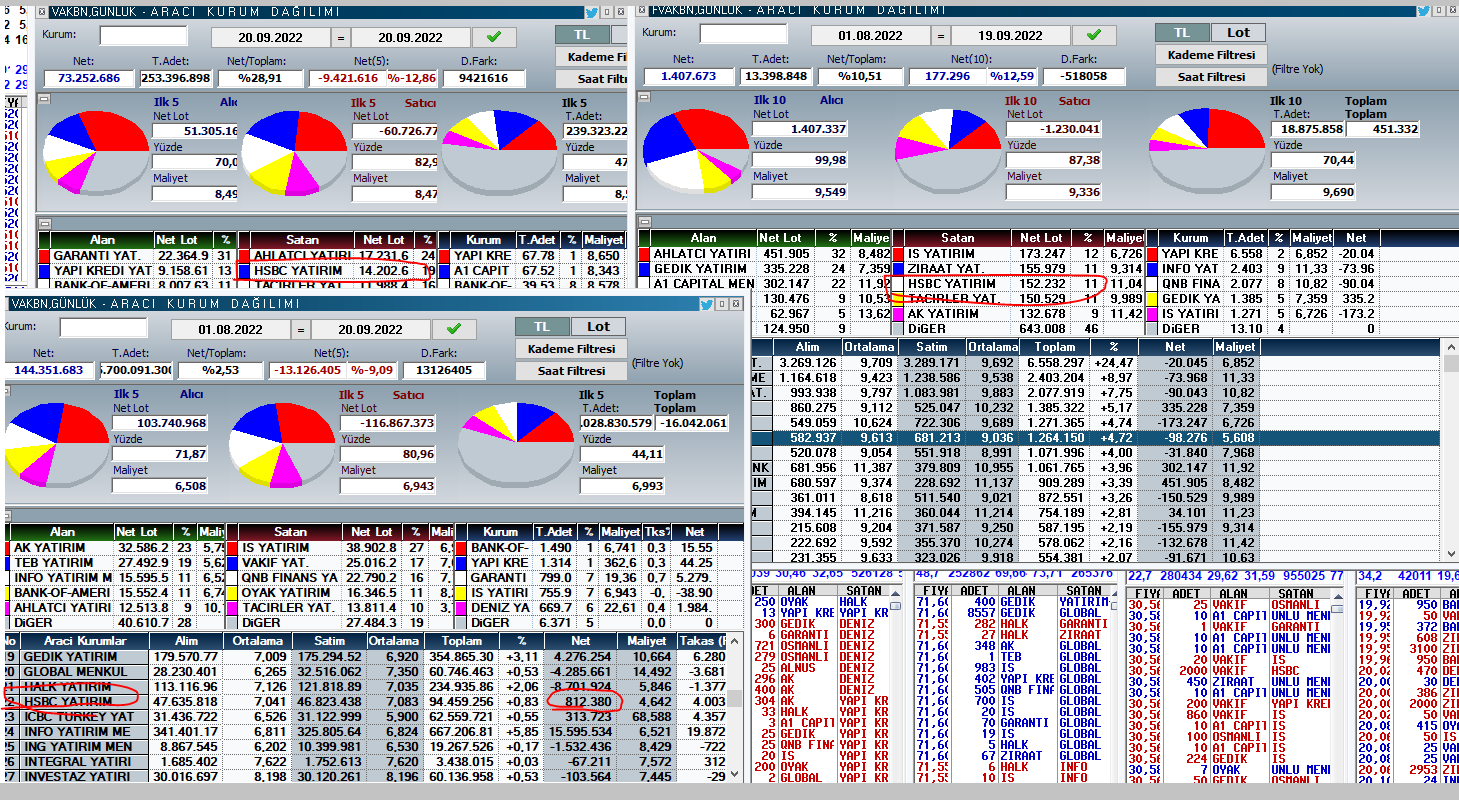Switch to TL in the 01.08–19.09.2022 window
This screenshot has width=1459, height=800.
point(1182,32)
